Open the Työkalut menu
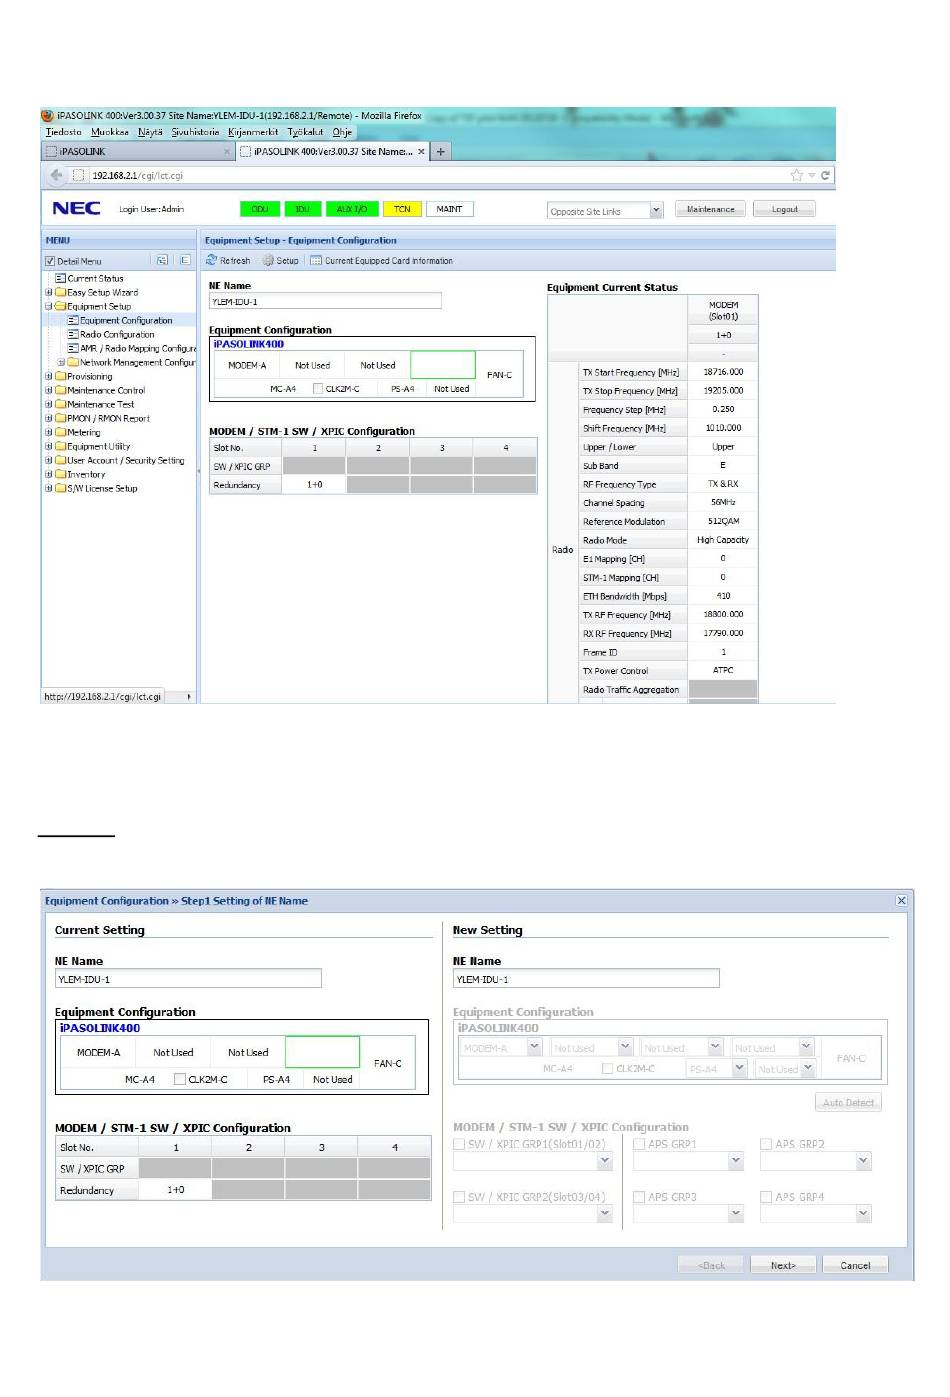The image size is (950, 1397). pyautogui.click(x=305, y=132)
